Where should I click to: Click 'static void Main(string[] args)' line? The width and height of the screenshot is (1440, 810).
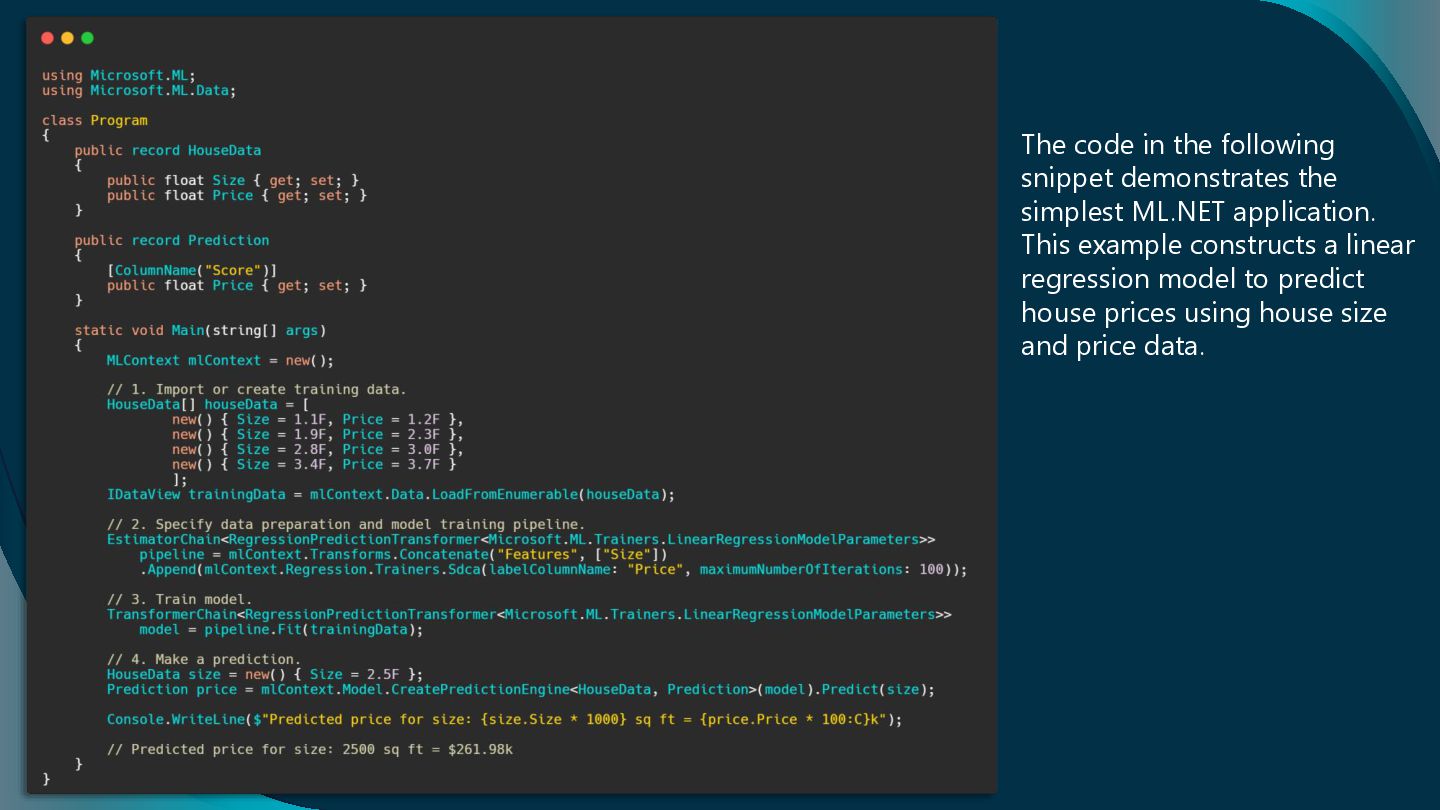coord(200,330)
